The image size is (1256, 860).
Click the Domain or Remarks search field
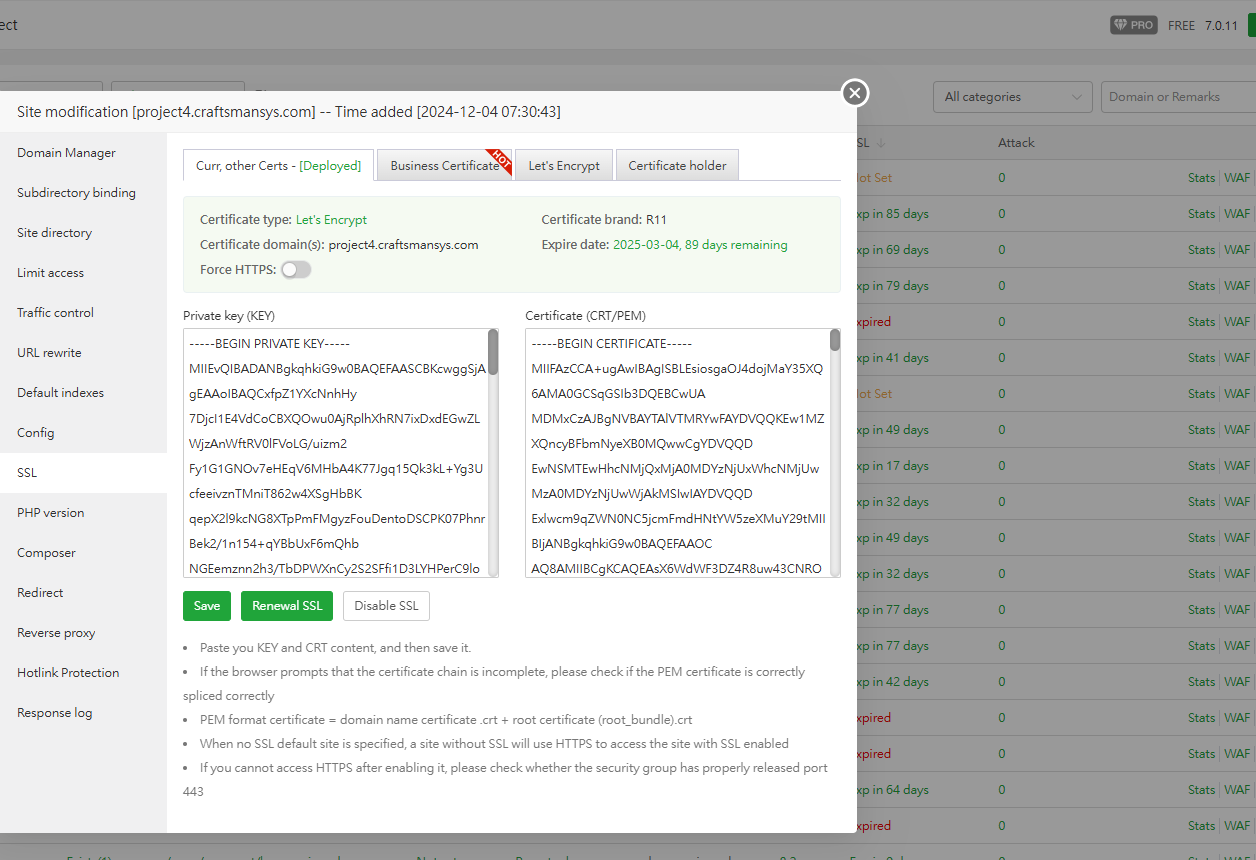click(1177, 97)
